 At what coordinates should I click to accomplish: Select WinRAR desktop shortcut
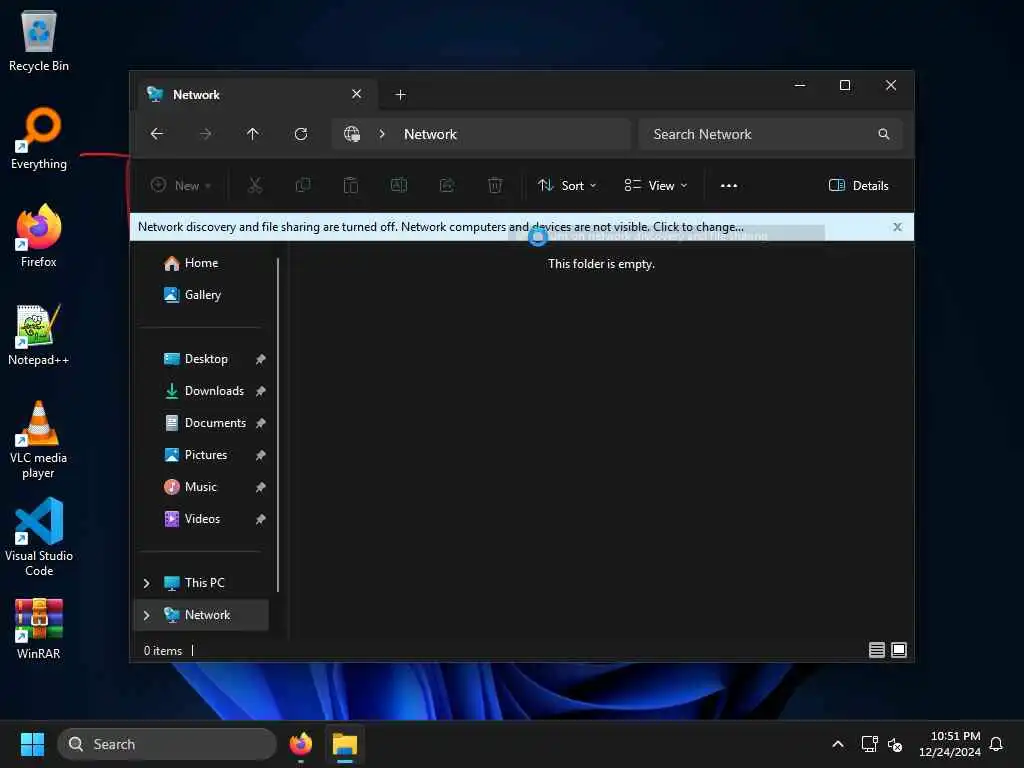39,628
